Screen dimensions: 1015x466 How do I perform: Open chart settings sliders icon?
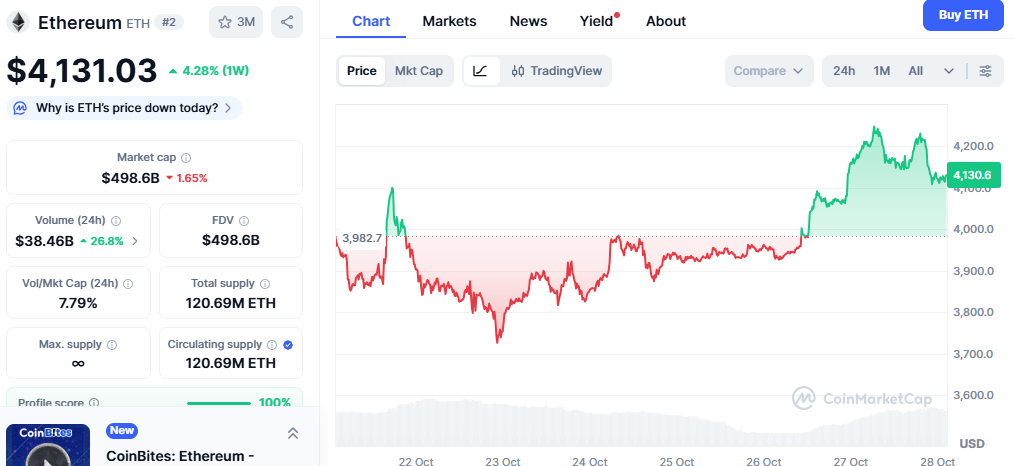pyautogui.click(x=985, y=71)
